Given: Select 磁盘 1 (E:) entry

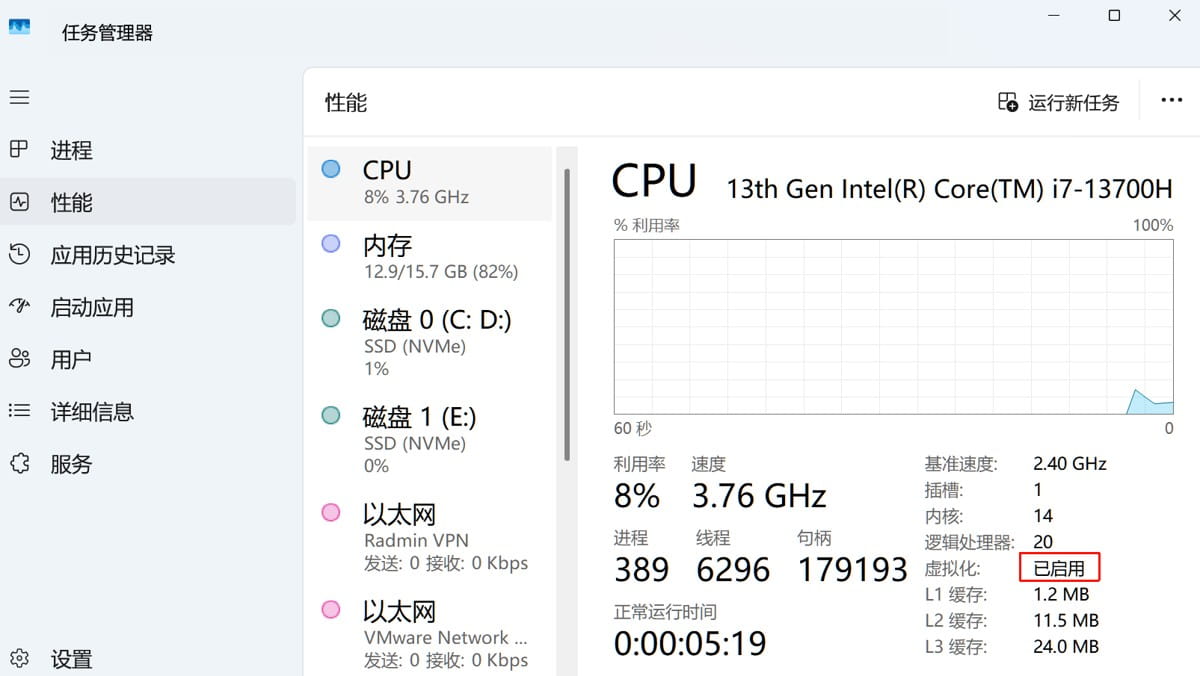Looking at the screenshot, I should (430, 440).
